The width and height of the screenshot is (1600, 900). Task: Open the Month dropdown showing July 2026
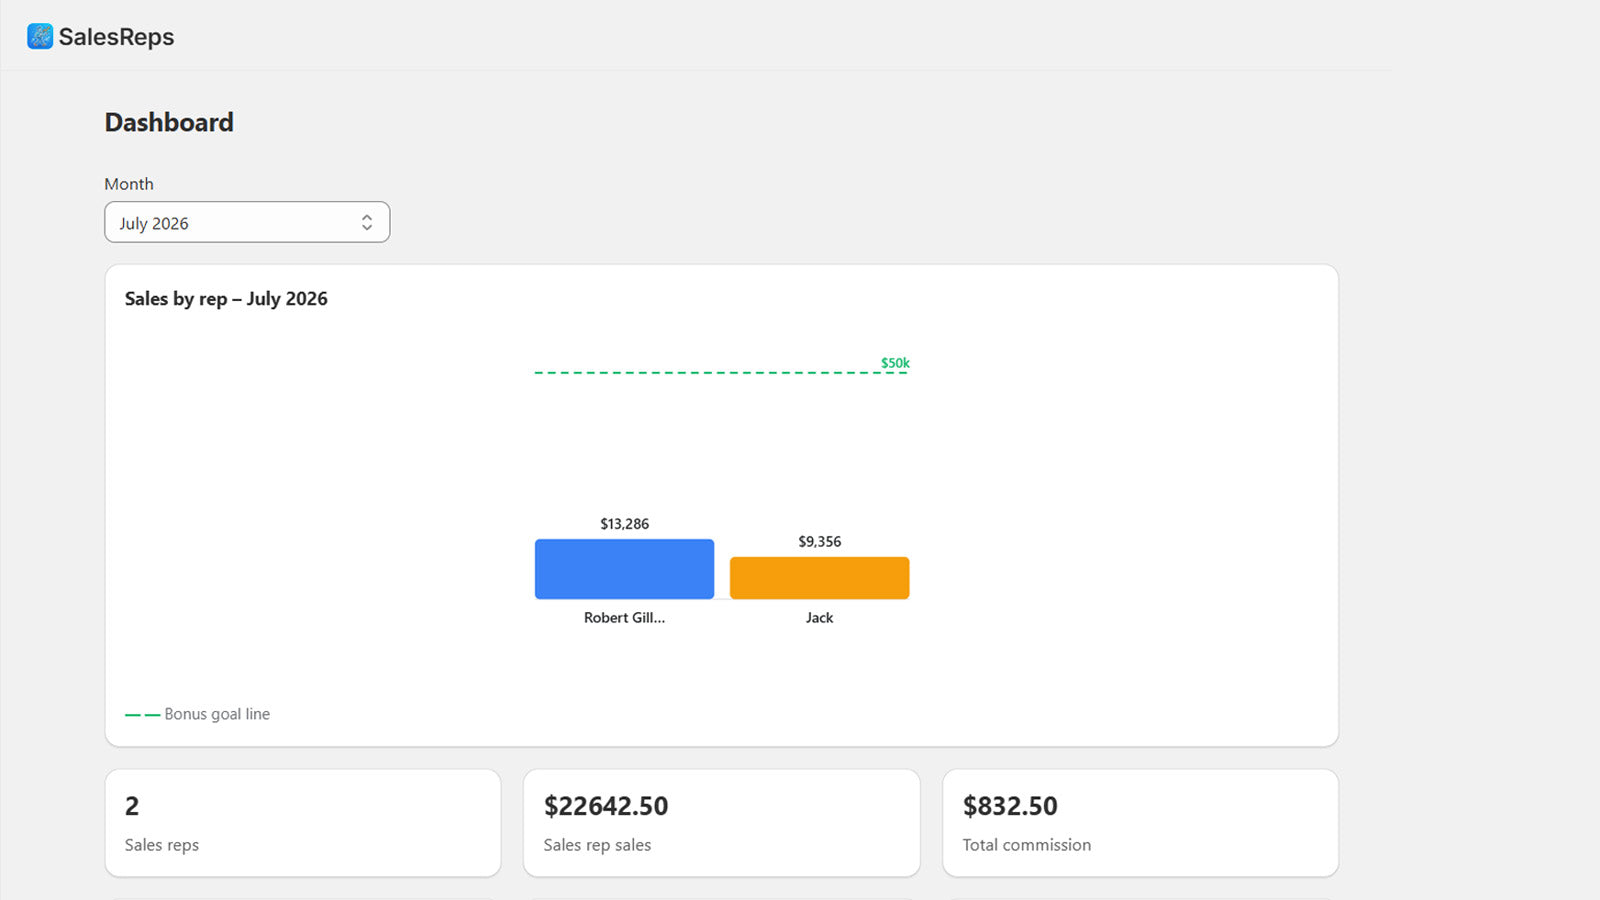247,222
